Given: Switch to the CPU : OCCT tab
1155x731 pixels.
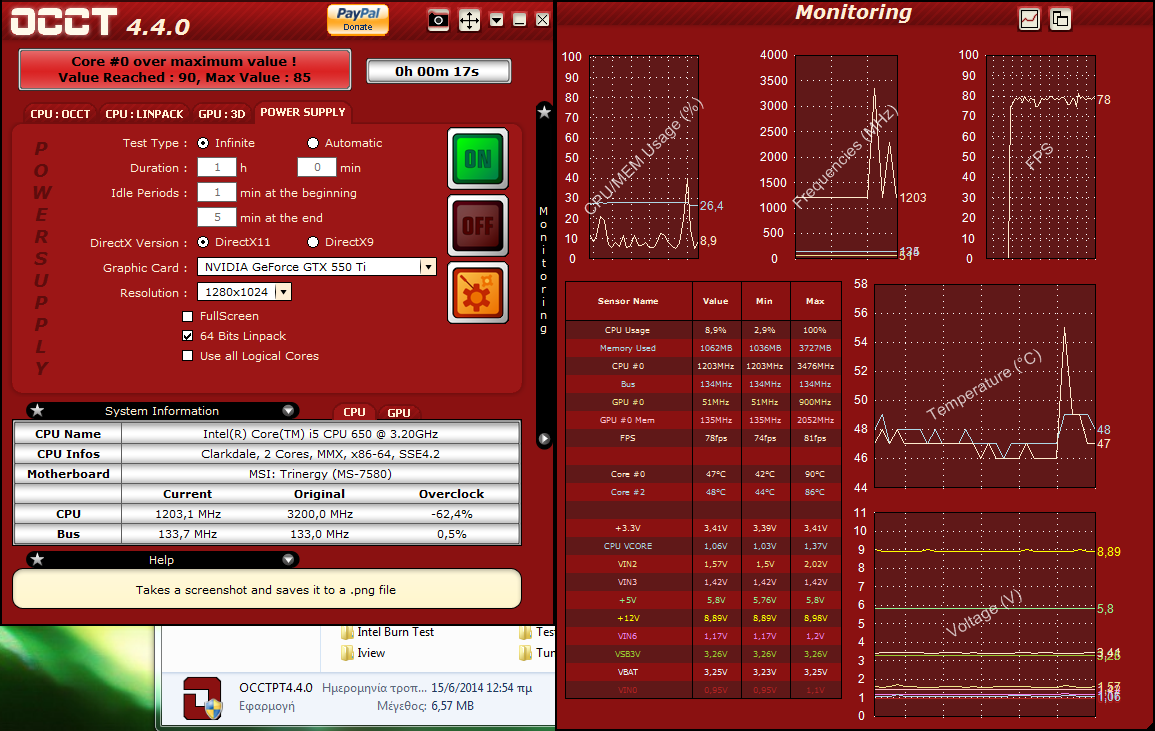Looking at the screenshot, I should 60,114.
